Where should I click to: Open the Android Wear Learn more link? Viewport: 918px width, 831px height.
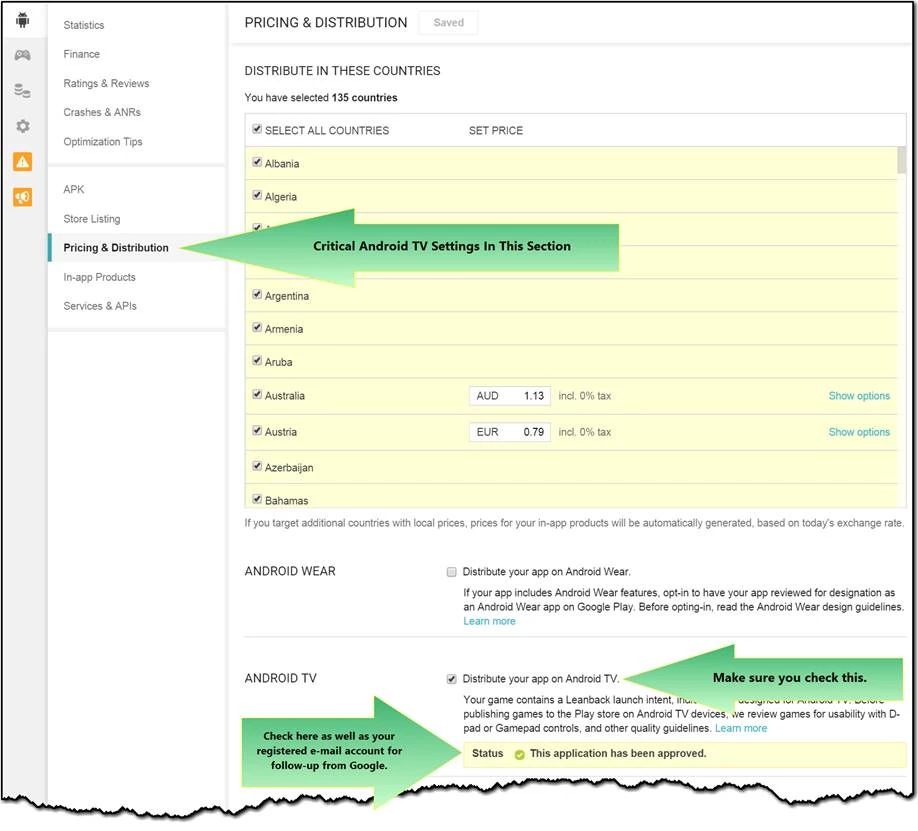pyautogui.click(x=489, y=621)
